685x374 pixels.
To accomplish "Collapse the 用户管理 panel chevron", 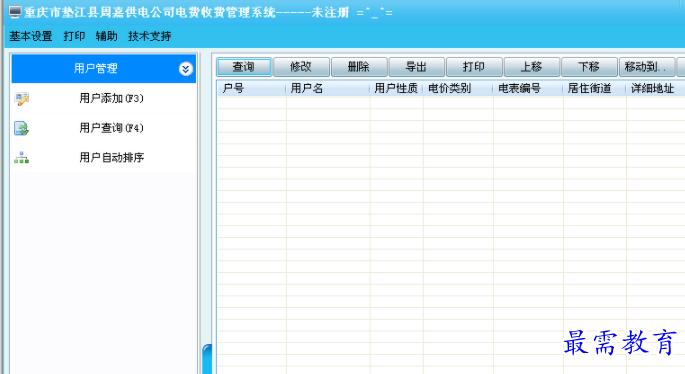I will pyautogui.click(x=186, y=69).
